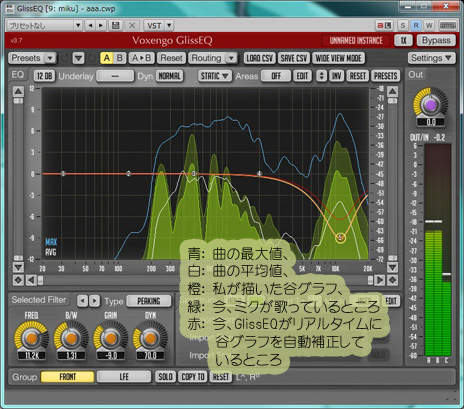Click the INV button
Image resolution: width=464 pixels, height=409 pixels.
tap(337, 76)
